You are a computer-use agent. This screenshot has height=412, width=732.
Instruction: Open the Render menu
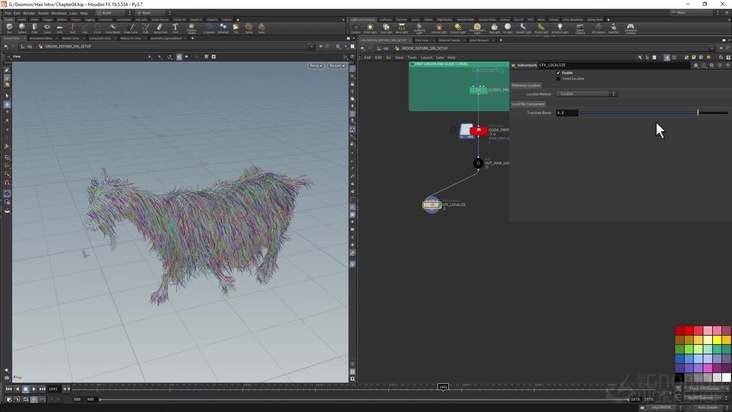29,13
